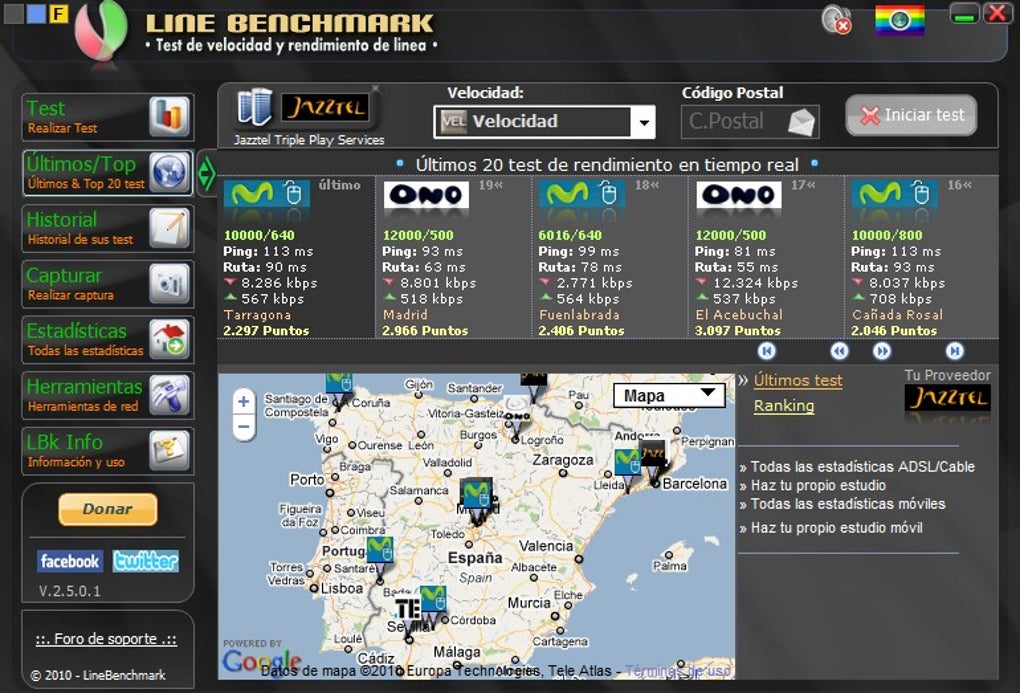Go to previous page of test results
This screenshot has height=693, width=1020.
[x=840, y=351]
